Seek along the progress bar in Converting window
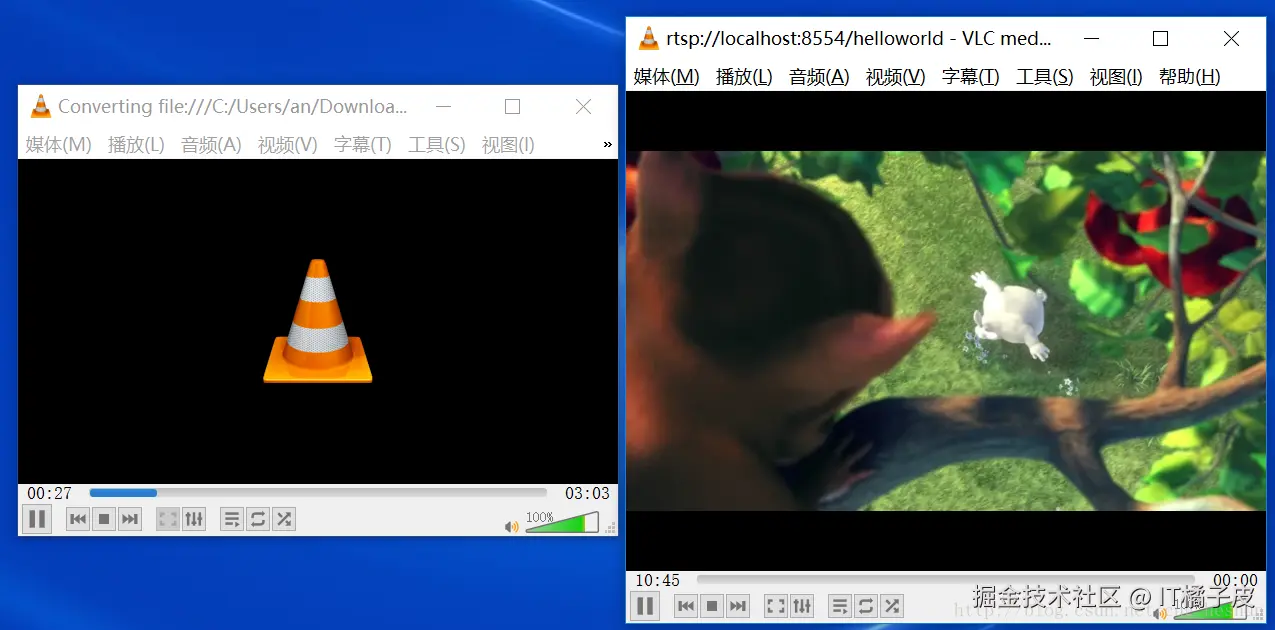This screenshot has width=1275, height=630. [x=318, y=493]
